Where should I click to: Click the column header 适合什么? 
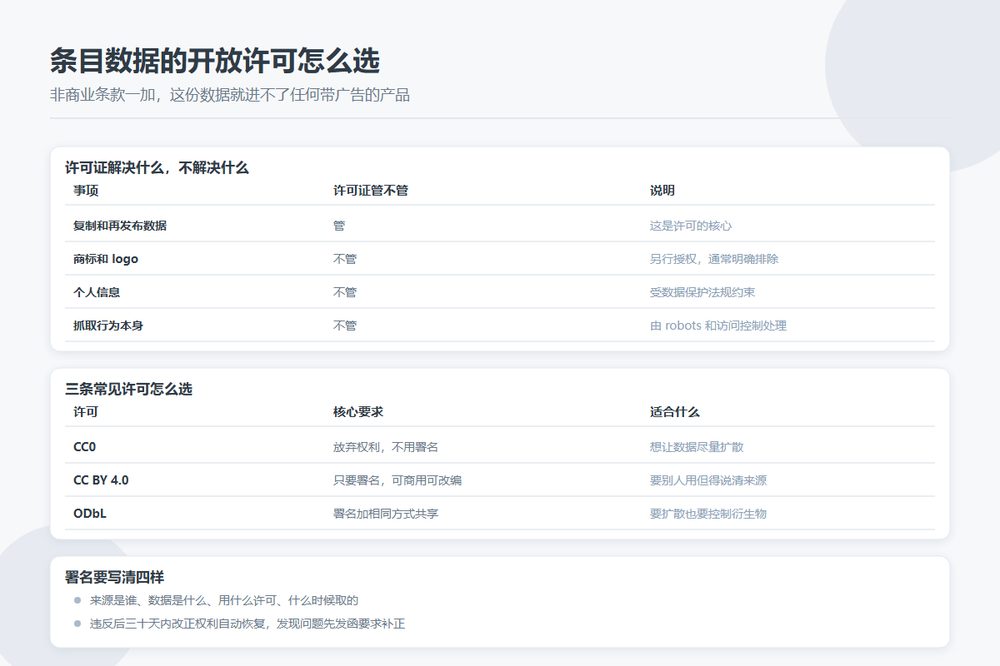click(675, 411)
